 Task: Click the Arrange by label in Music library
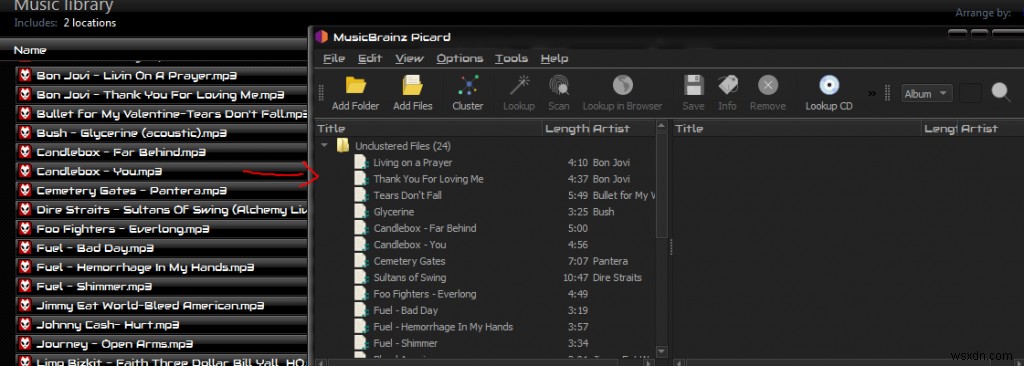(x=983, y=12)
